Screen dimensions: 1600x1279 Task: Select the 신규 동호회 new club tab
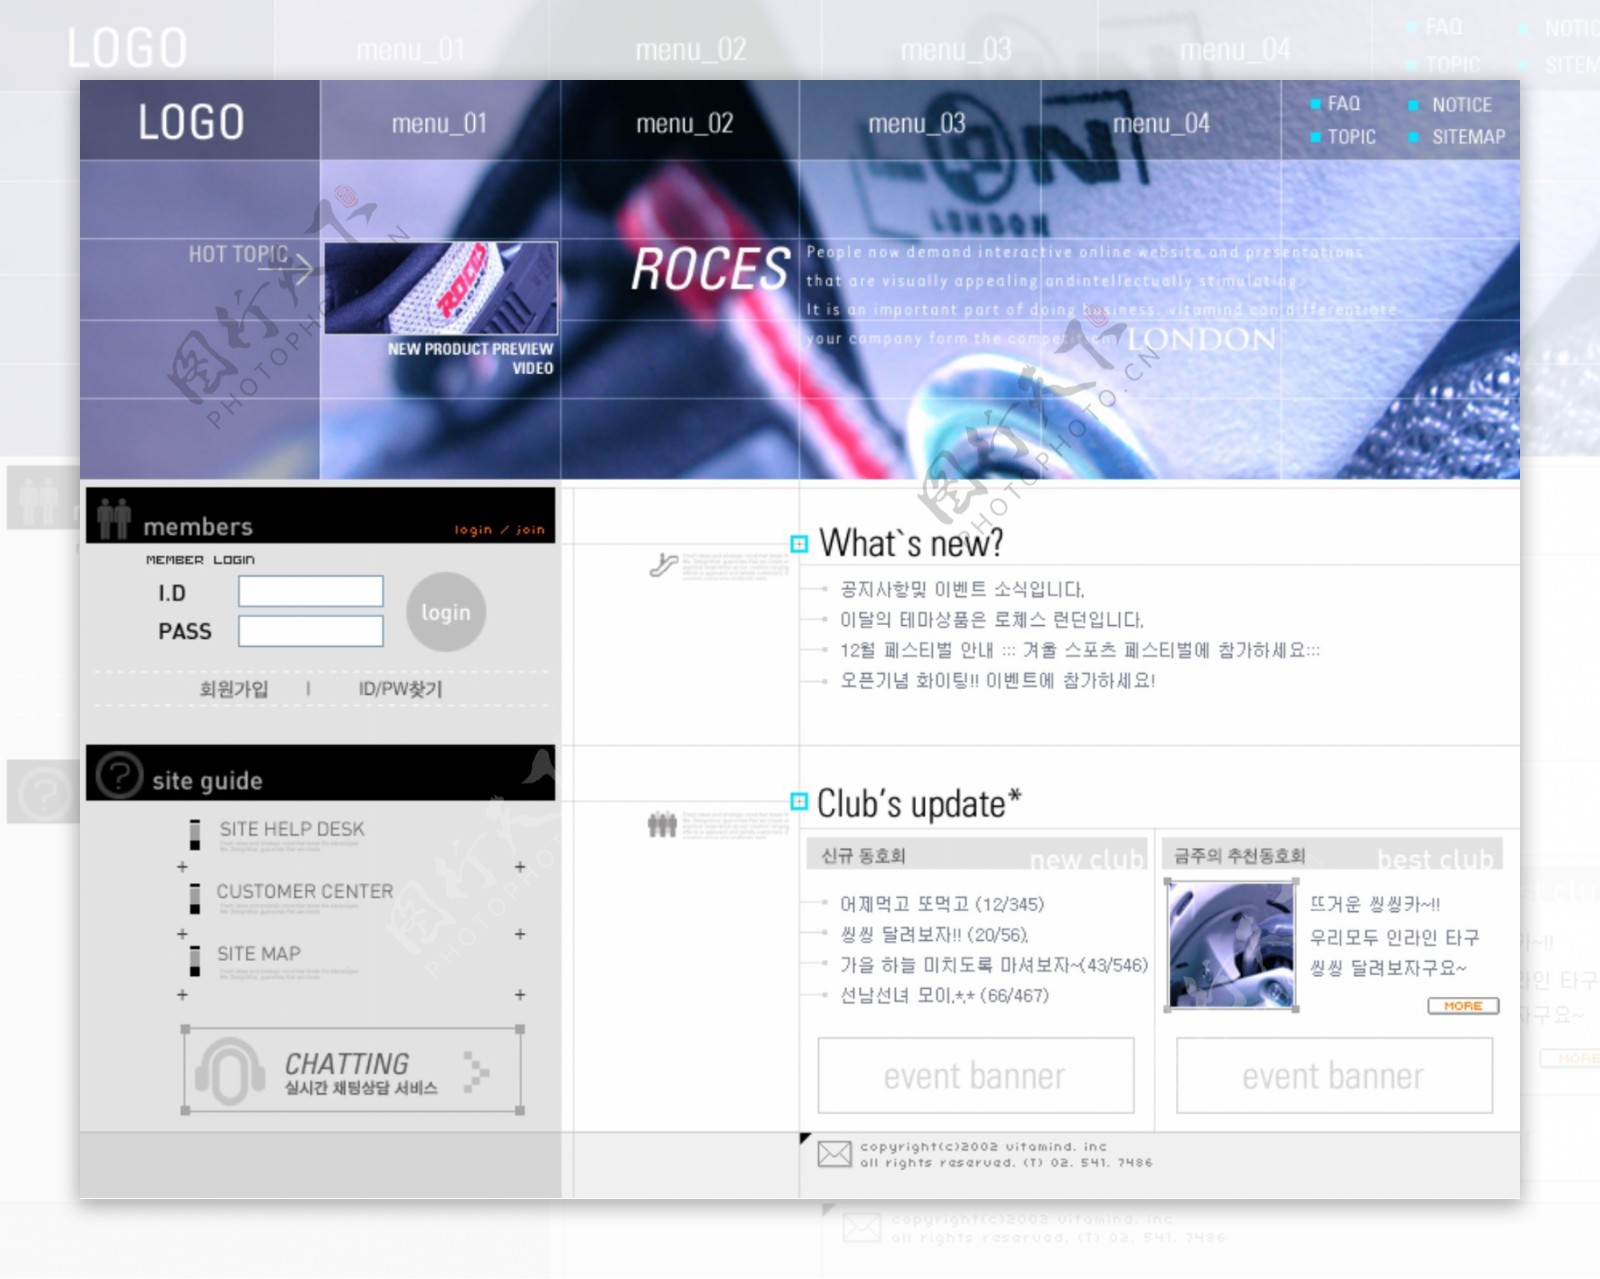click(x=977, y=855)
